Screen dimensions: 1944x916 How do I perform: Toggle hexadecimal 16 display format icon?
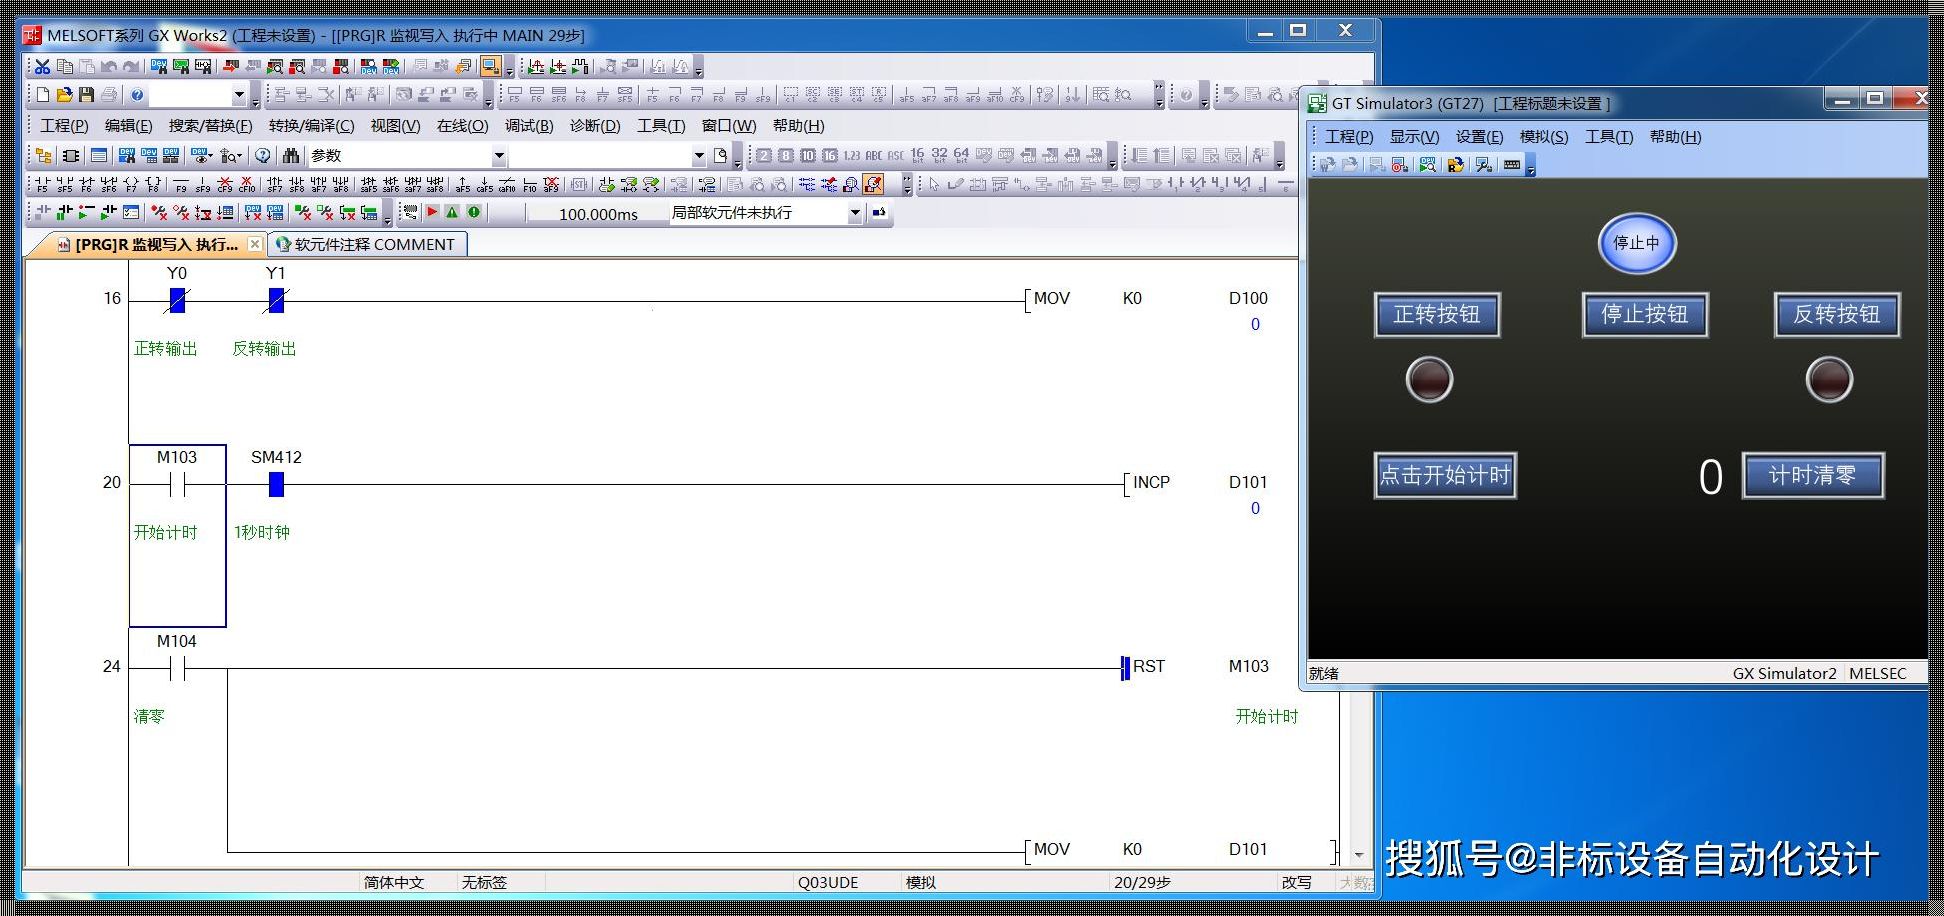tap(830, 155)
